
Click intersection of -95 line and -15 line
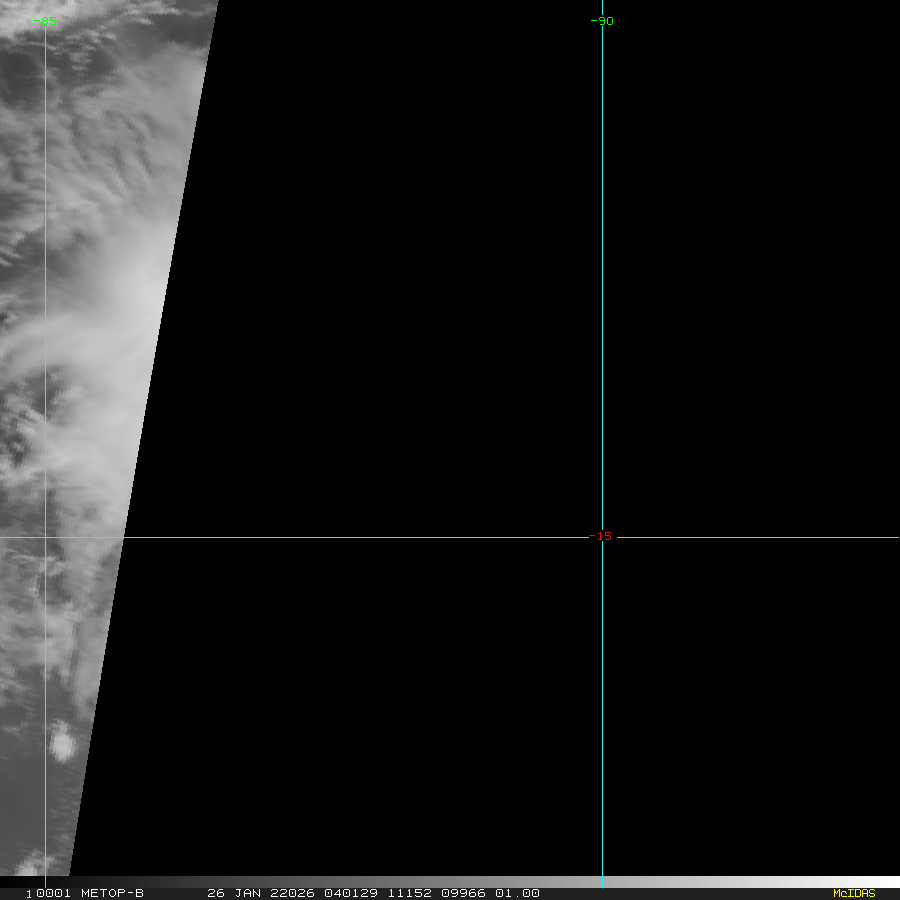click(x=45, y=537)
